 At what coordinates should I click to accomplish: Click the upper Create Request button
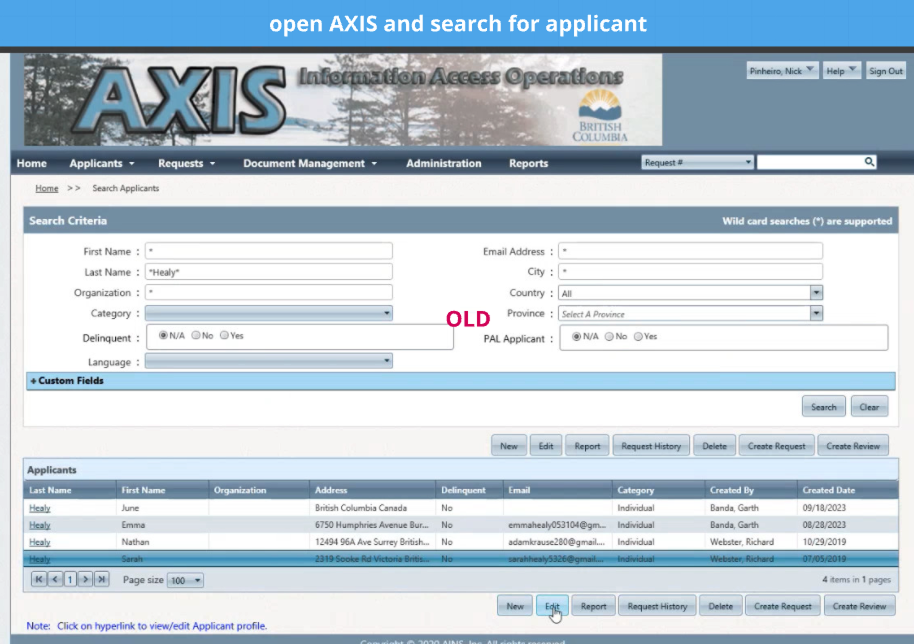tap(776, 446)
